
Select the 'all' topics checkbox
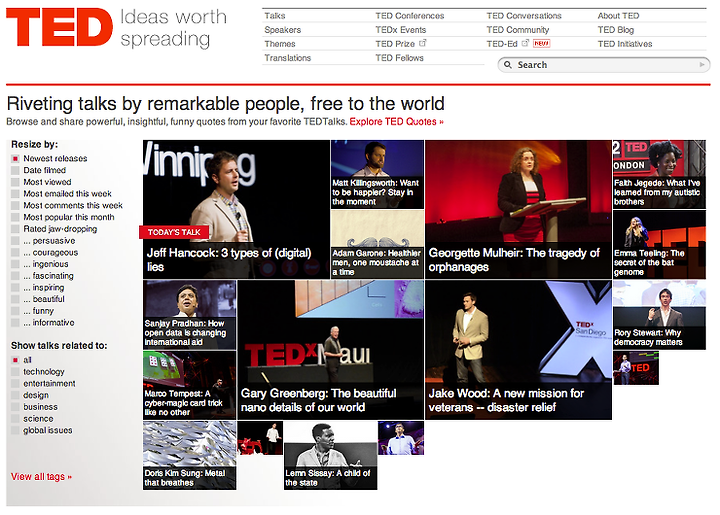coord(15,360)
